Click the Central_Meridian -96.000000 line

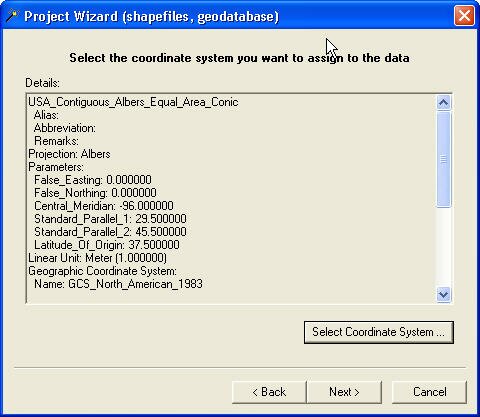(x=104, y=206)
